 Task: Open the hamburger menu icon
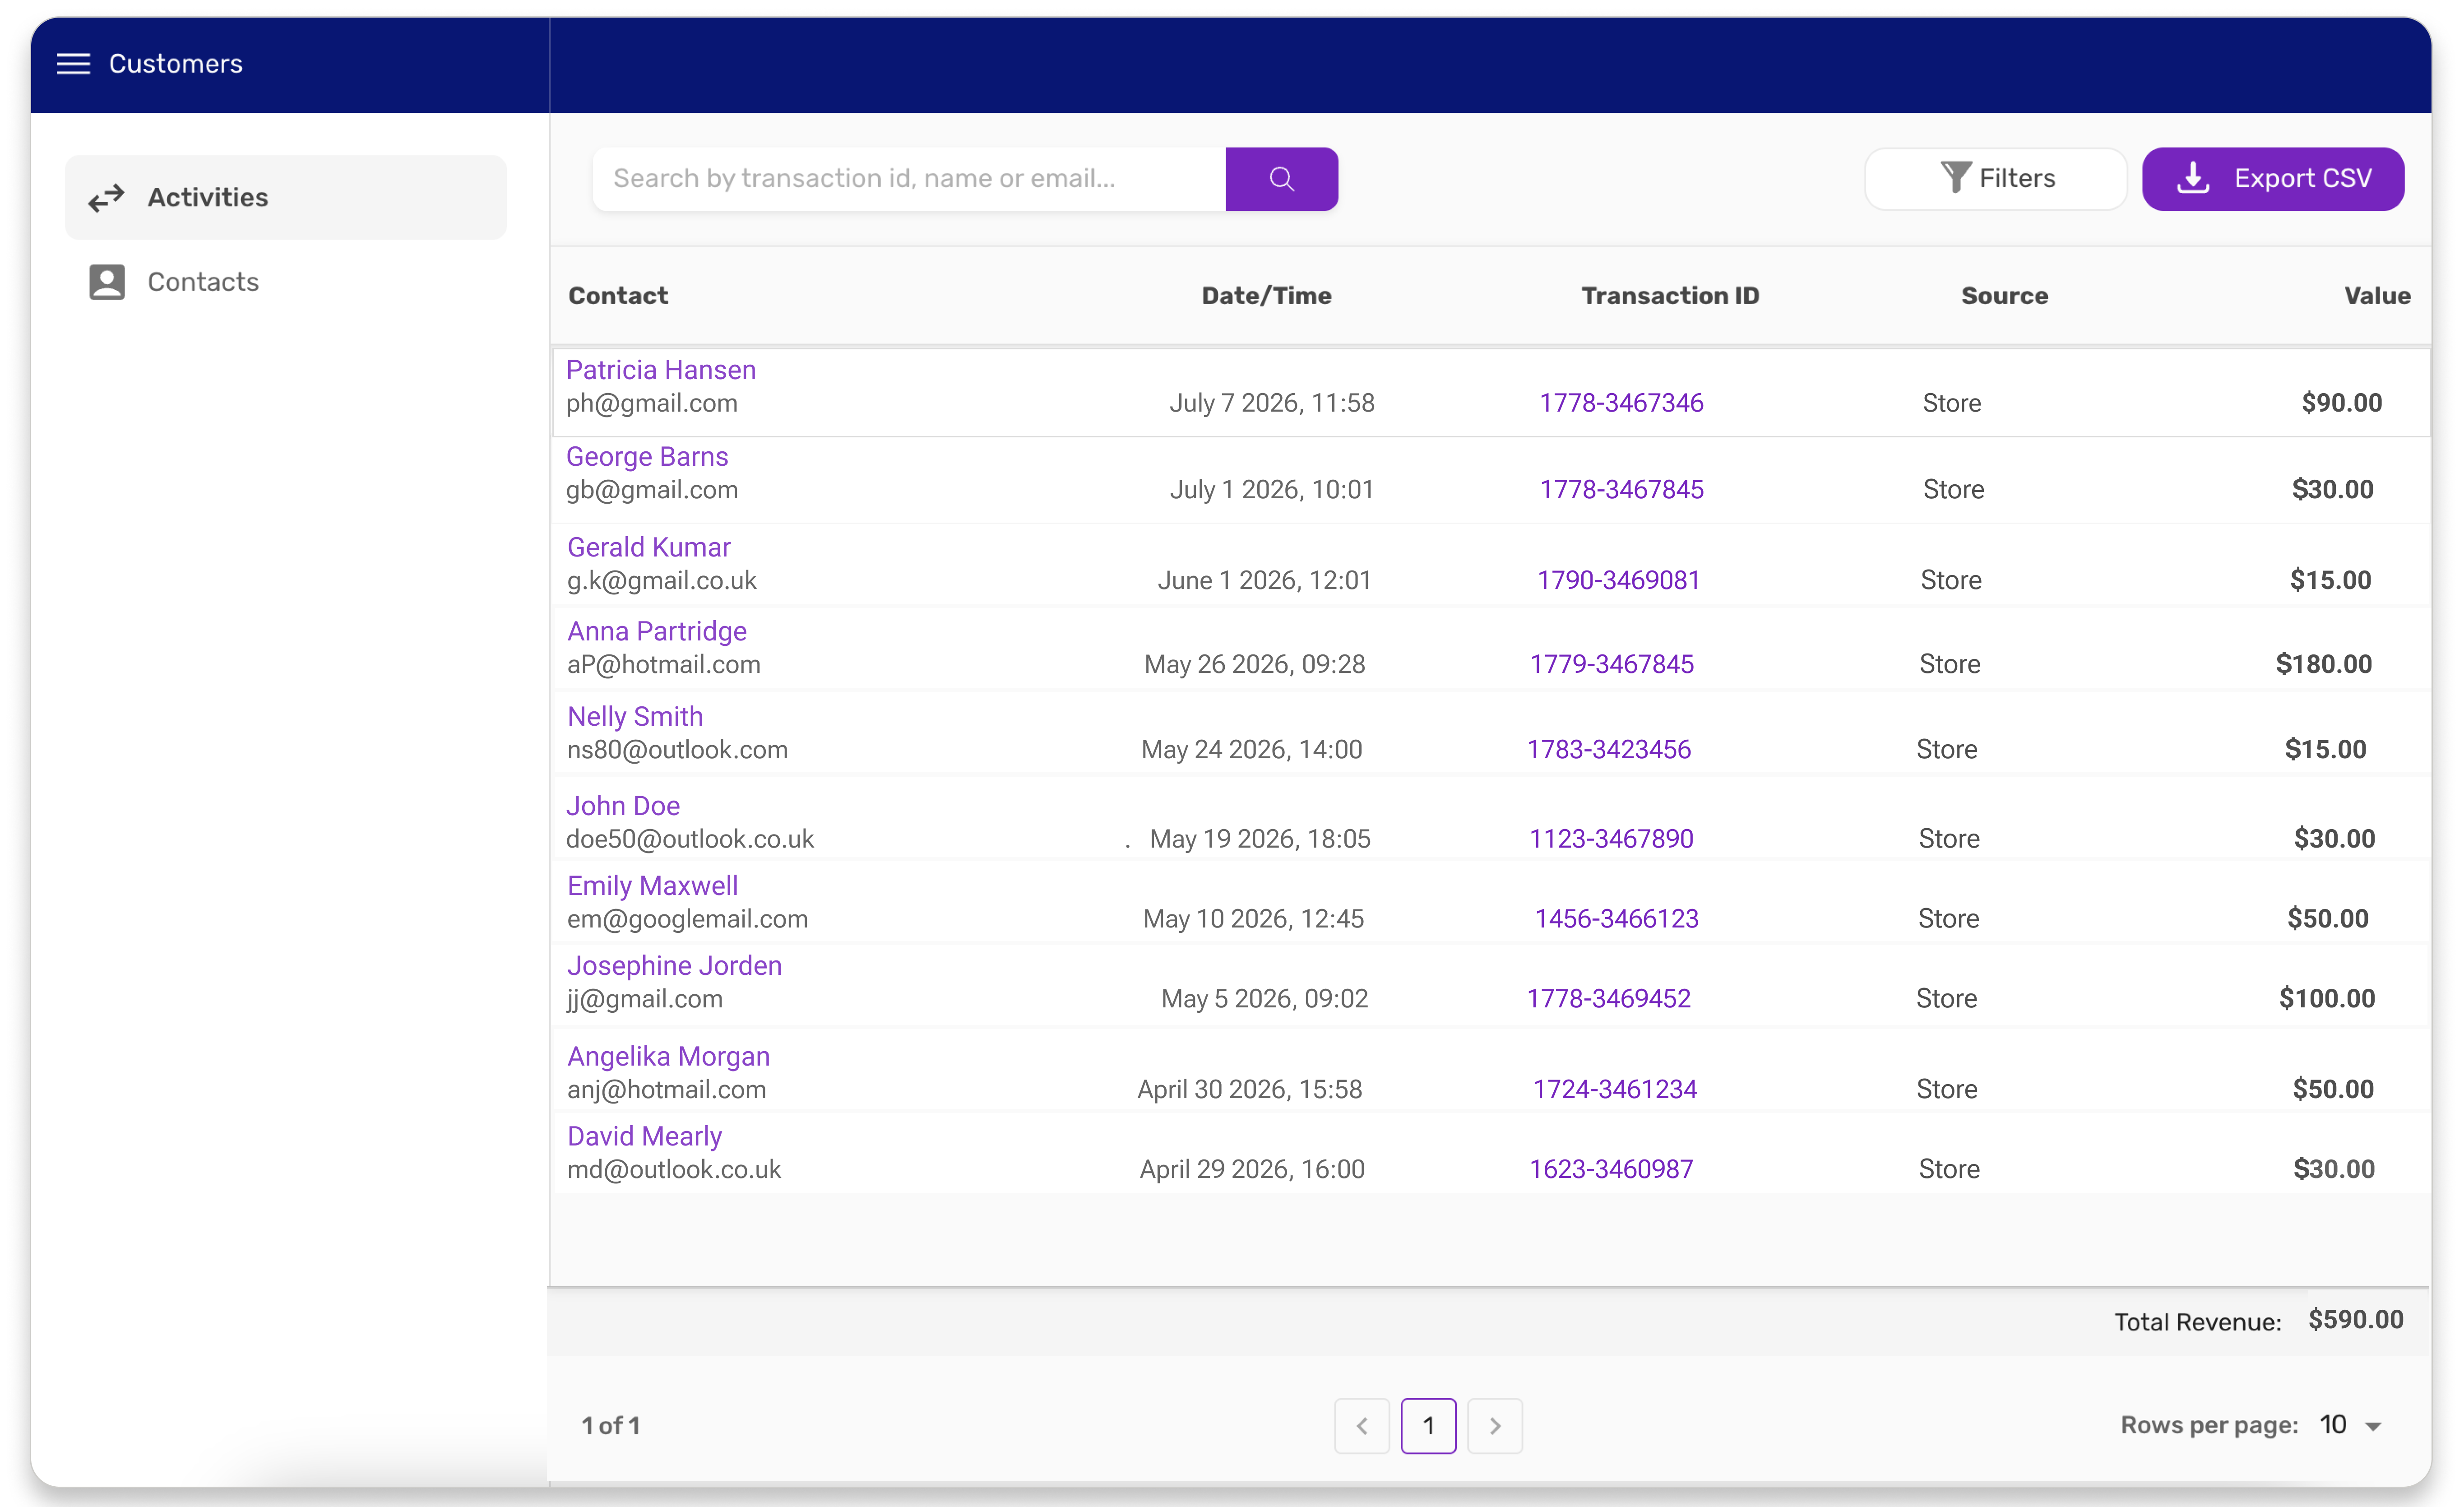point(73,64)
